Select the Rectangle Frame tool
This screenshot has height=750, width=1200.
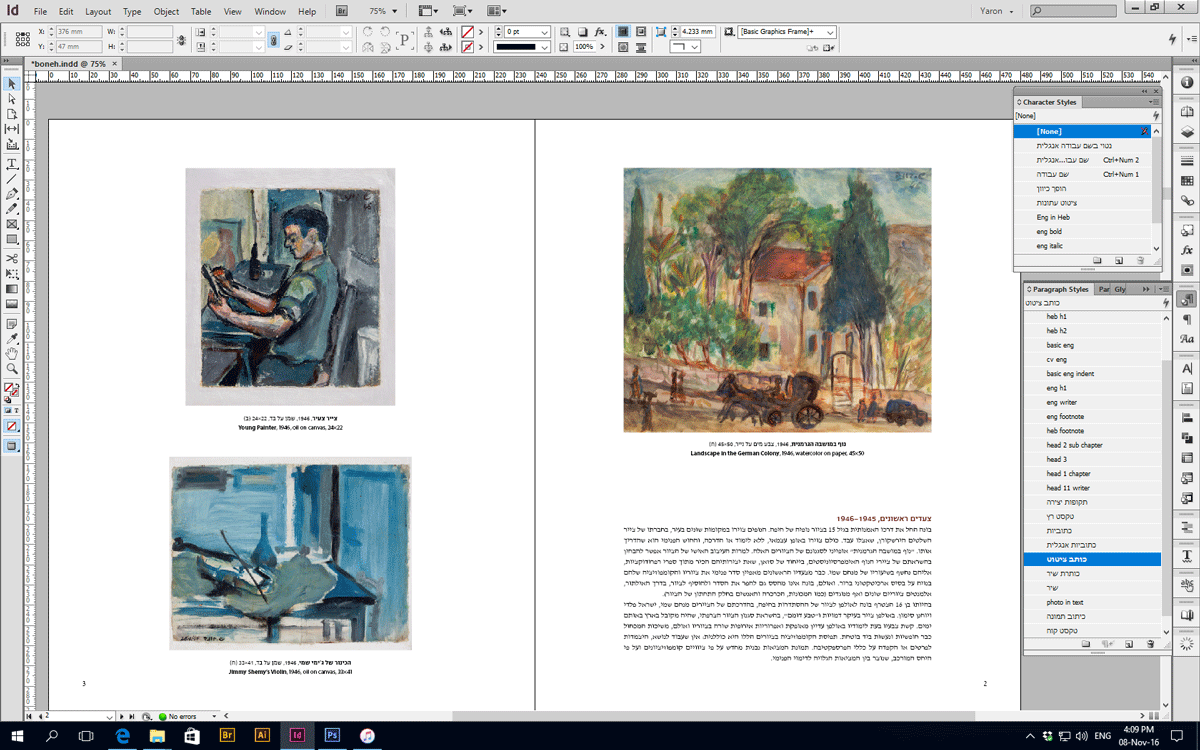[12, 224]
